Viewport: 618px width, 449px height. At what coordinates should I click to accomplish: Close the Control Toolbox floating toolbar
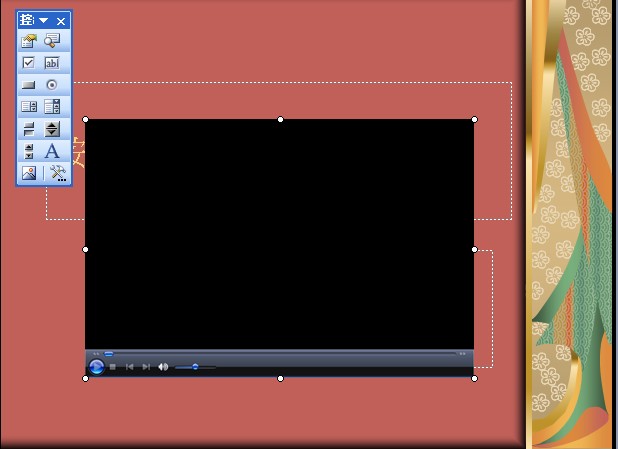61,21
